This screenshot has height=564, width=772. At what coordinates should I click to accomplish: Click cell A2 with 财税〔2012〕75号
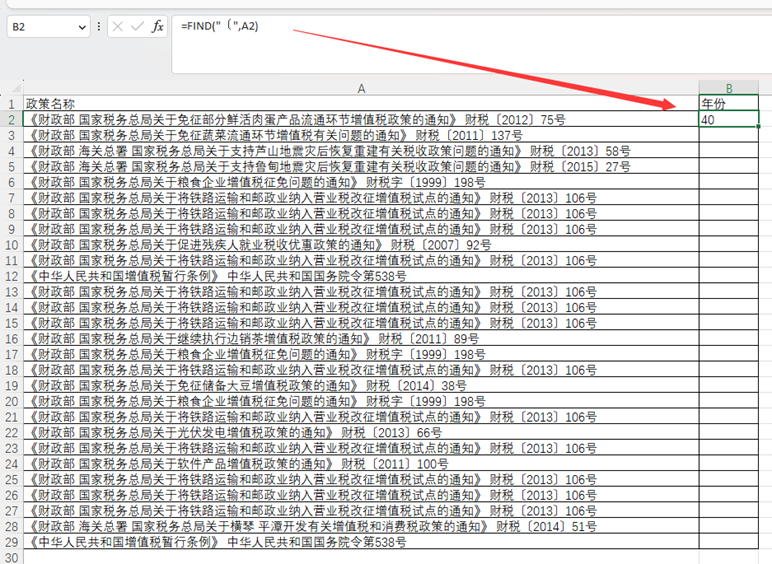pyautogui.click(x=361, y=120)
